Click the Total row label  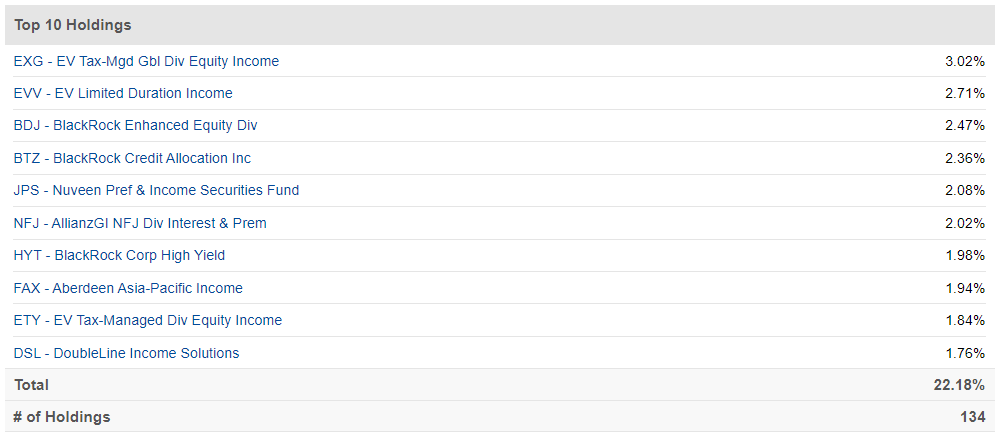[31, 385]
